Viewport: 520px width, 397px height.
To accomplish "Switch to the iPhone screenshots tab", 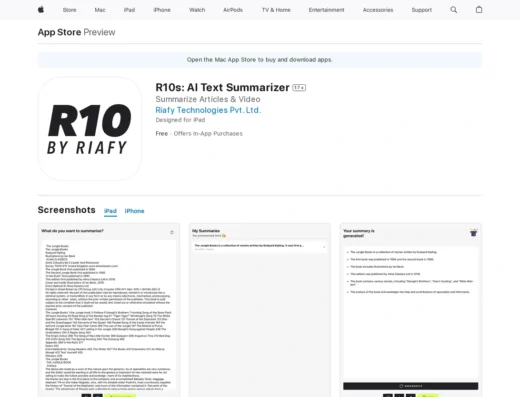I will [x=134, y=211].
